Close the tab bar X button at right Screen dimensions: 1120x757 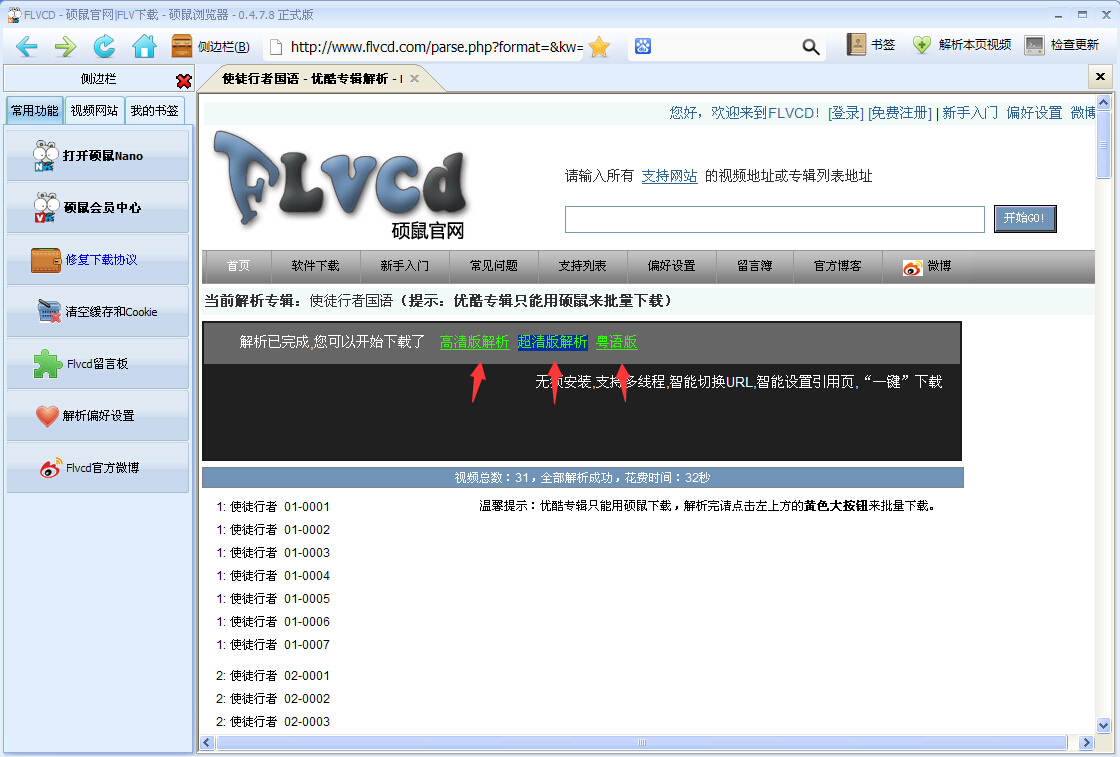[1101, 76]
